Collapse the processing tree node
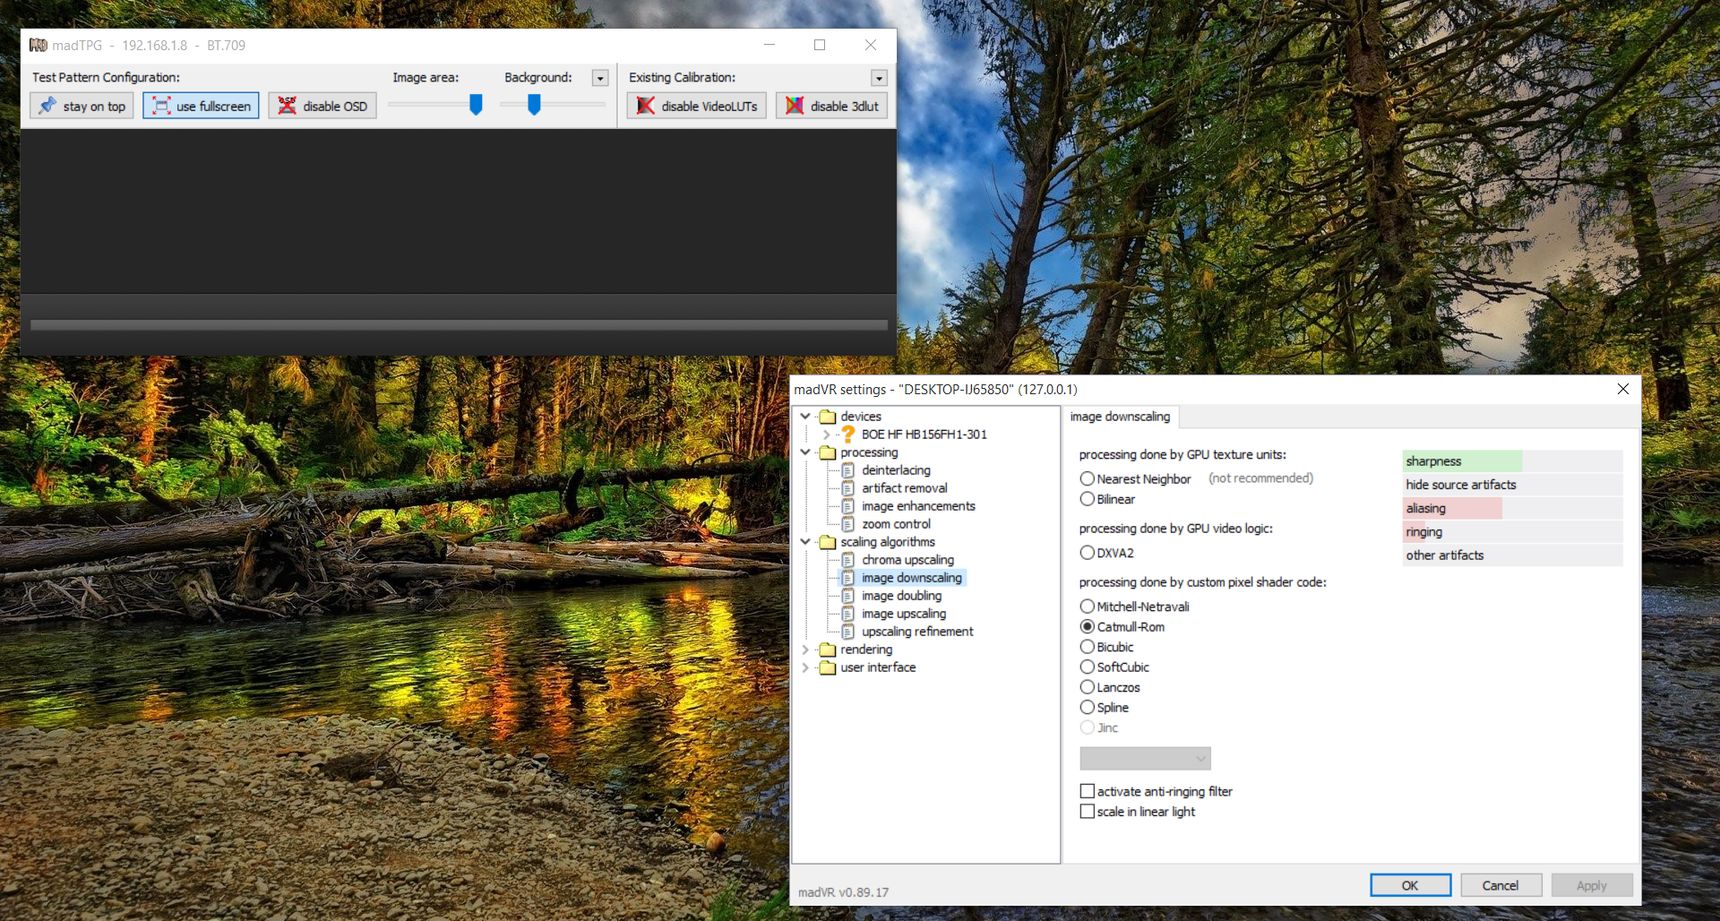This screenshot has height=921, width=1720. 806,452
